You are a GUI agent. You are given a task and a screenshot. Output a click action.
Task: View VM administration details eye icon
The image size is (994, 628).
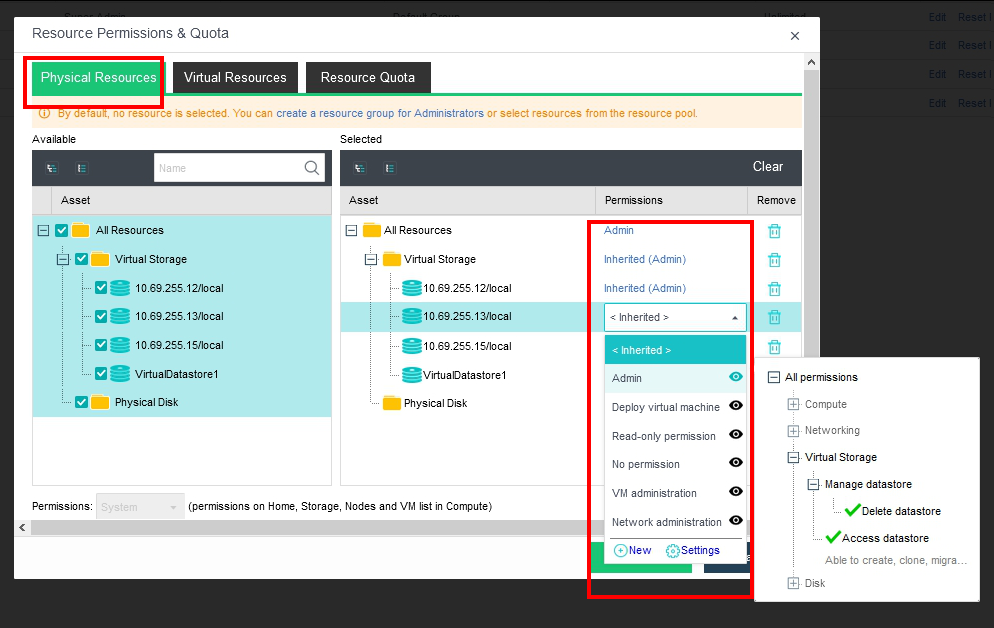735,491
